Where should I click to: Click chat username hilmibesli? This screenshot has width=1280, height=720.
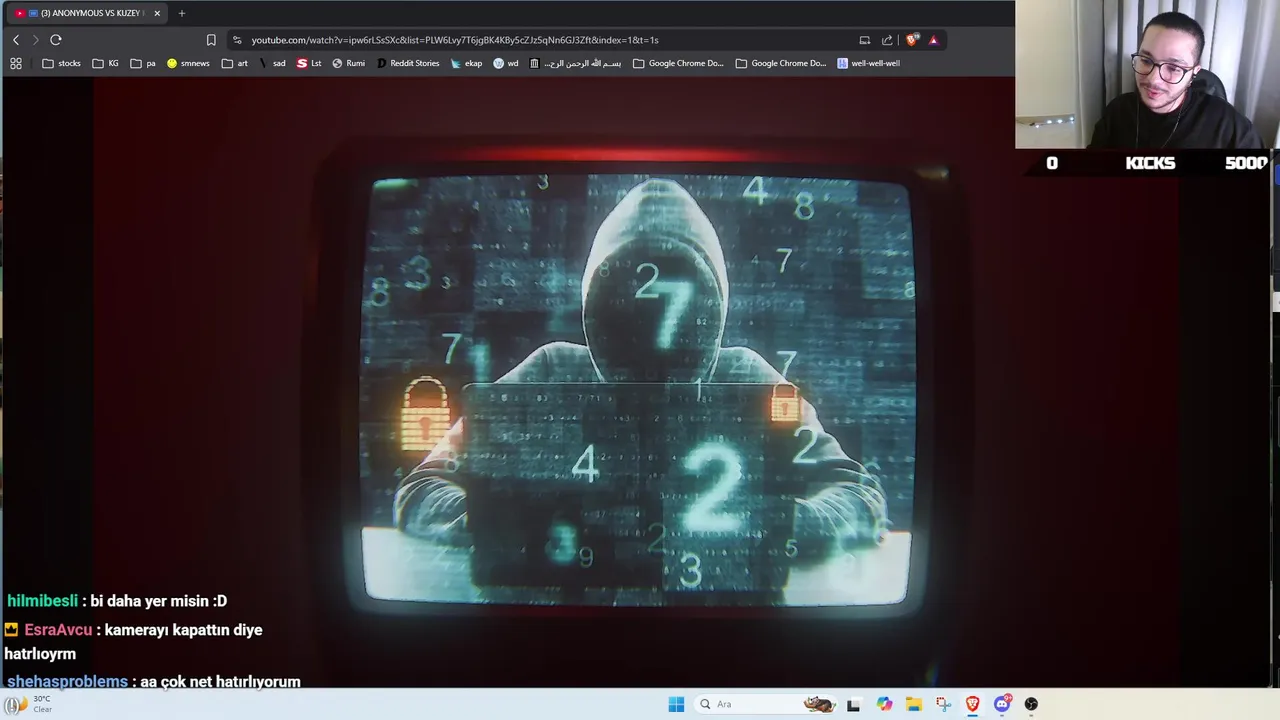[42, 601]
